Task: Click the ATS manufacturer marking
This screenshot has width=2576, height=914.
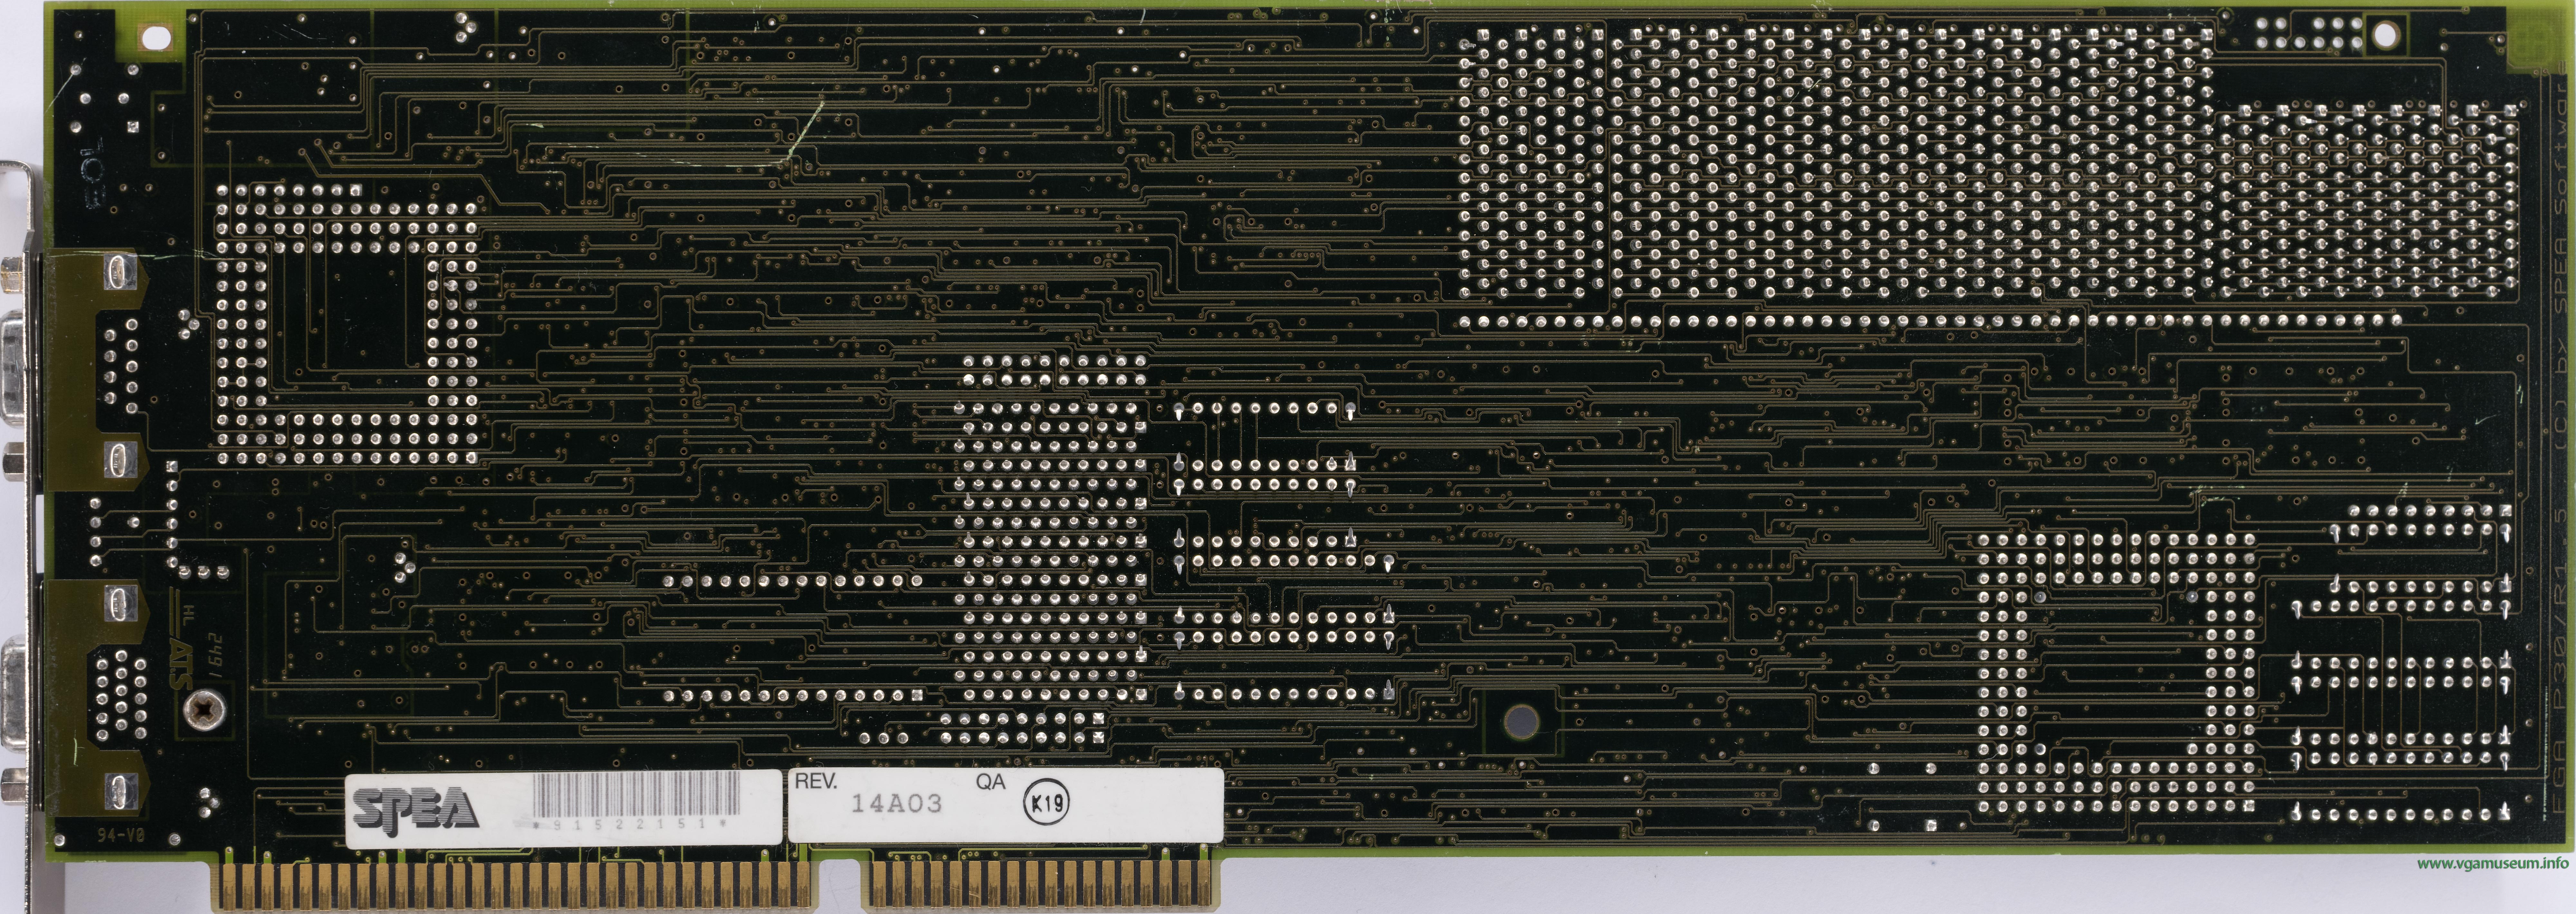Action: [x=181, y=664]
